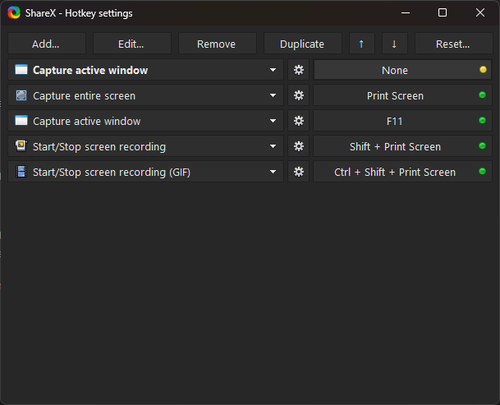
Task: Toggle green status dot for Ctrl + Shift + Print Screen
Action: click(x=482, y=172)
